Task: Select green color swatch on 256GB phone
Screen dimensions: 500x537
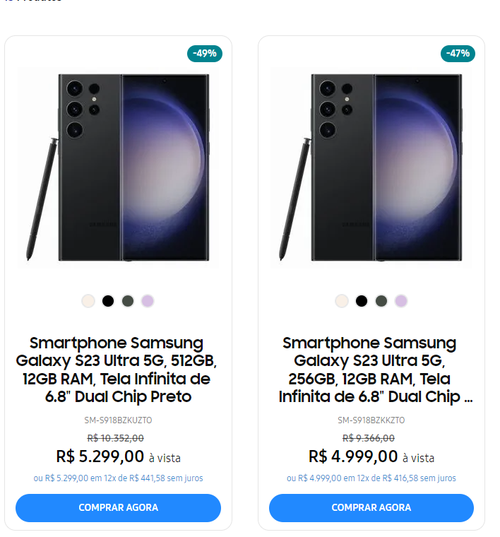Action: tap(381, 301)
